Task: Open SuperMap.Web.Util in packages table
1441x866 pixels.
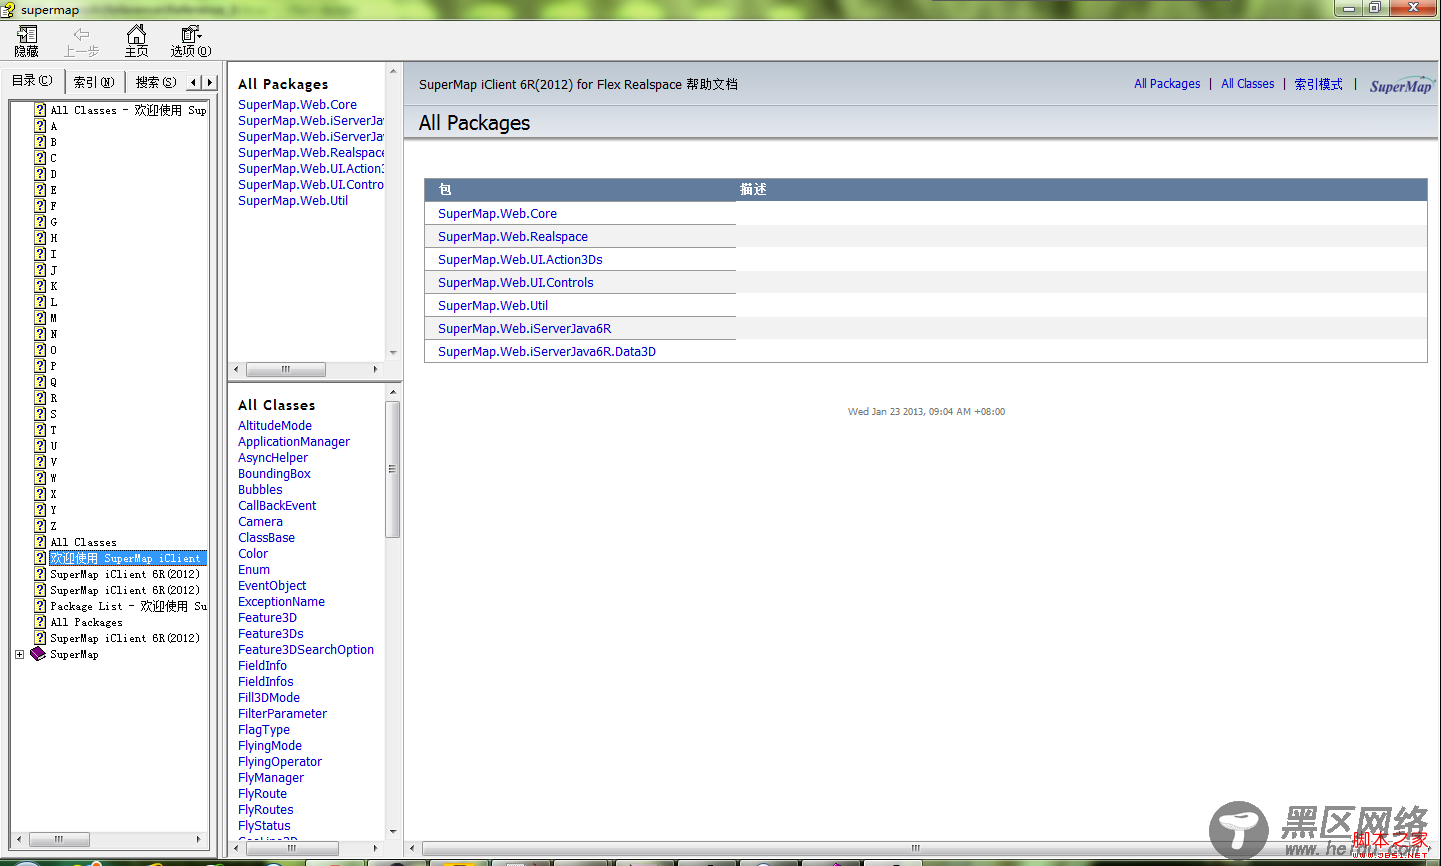Action: (x=493, y=306)
